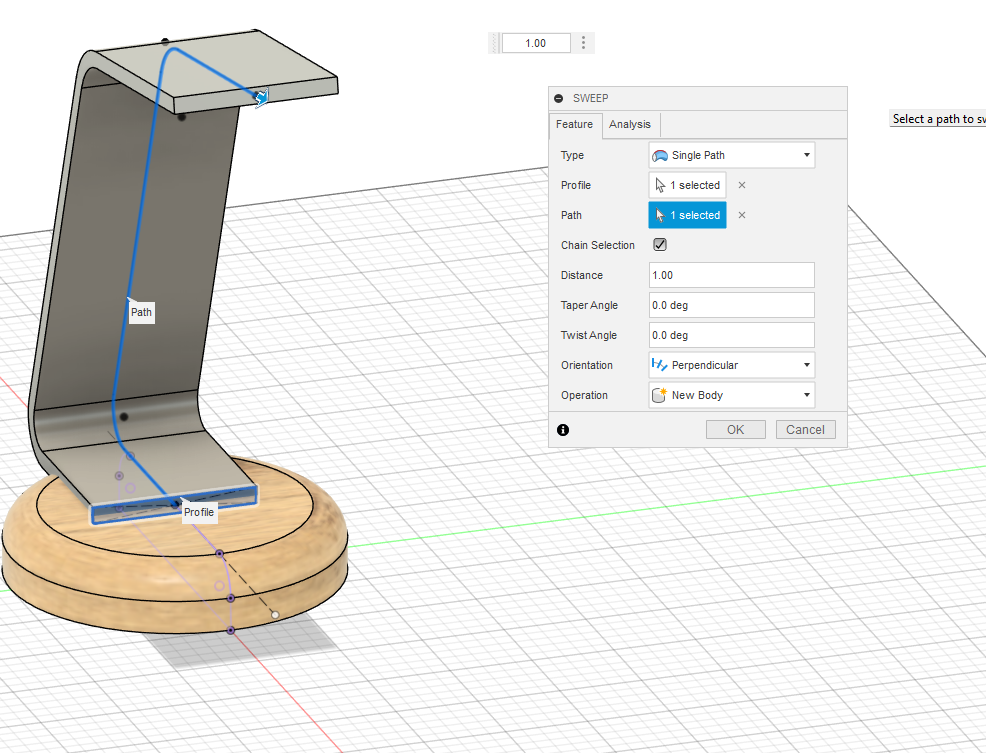Image resolution: width=986 pixels, height=753 pixels.
Task: Expand the Orientation dropdown set to Perpendicular
Action: [731, 365]
